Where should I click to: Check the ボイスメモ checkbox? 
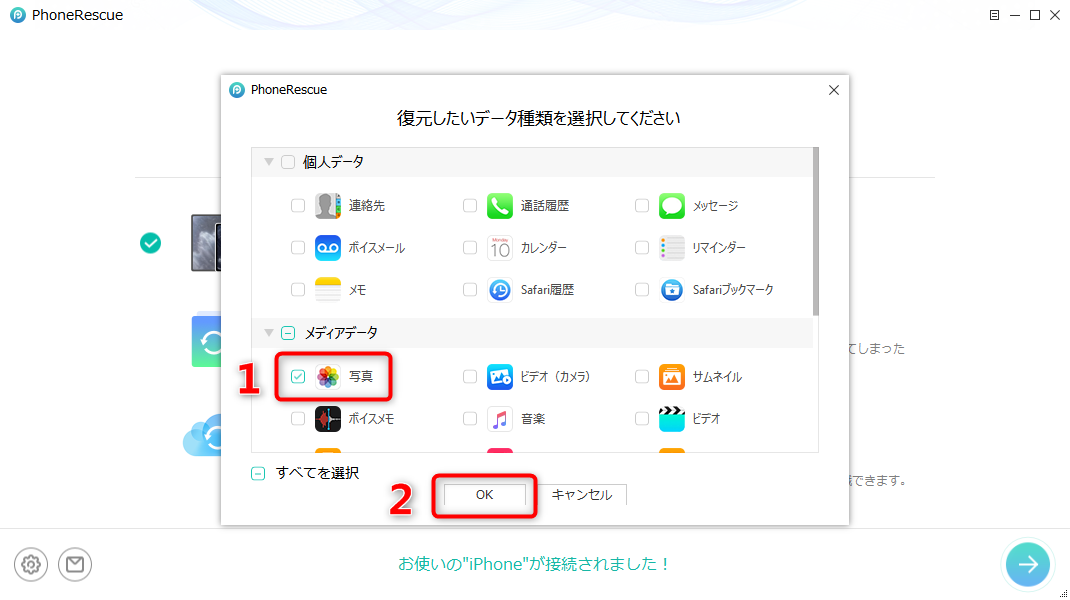[x=298, y=418]
